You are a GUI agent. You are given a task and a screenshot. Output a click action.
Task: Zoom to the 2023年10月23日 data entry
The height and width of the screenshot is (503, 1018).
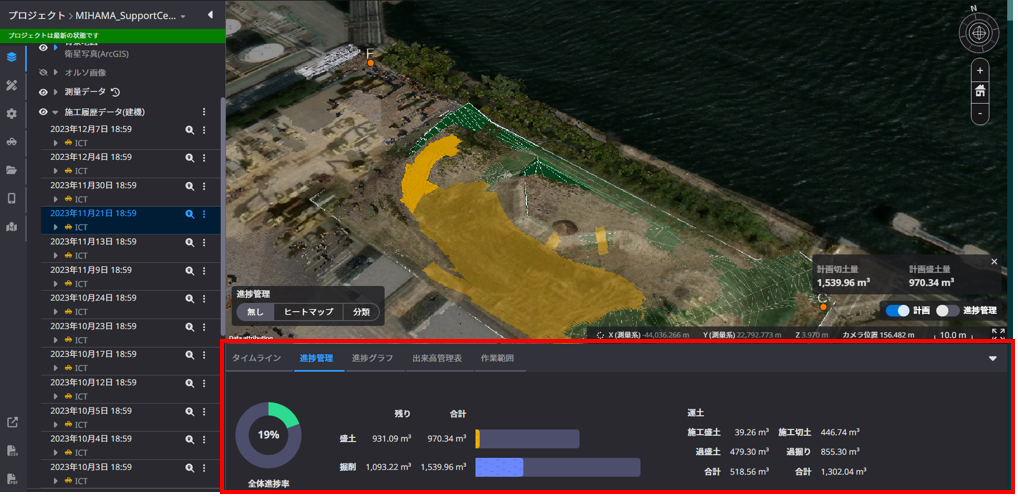(190, 326)
